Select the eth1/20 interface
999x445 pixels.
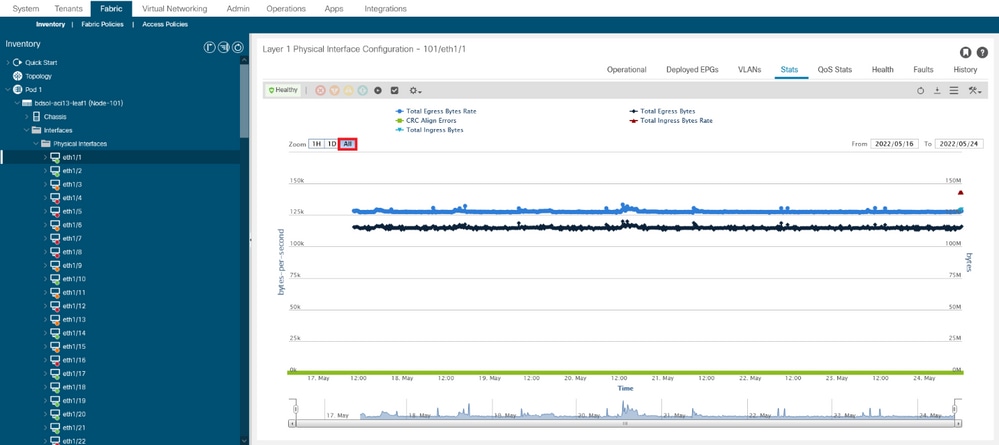pyautogui.click(x=75, y=414)
